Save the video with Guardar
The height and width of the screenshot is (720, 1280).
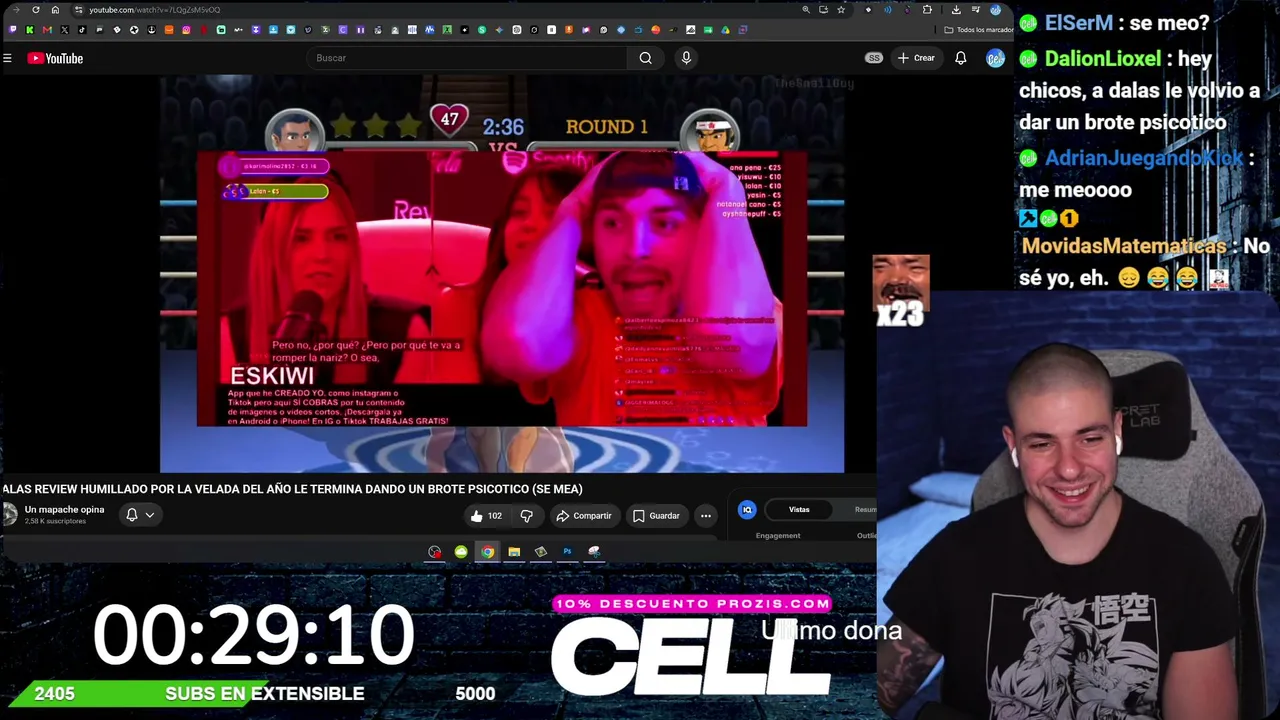656,516
